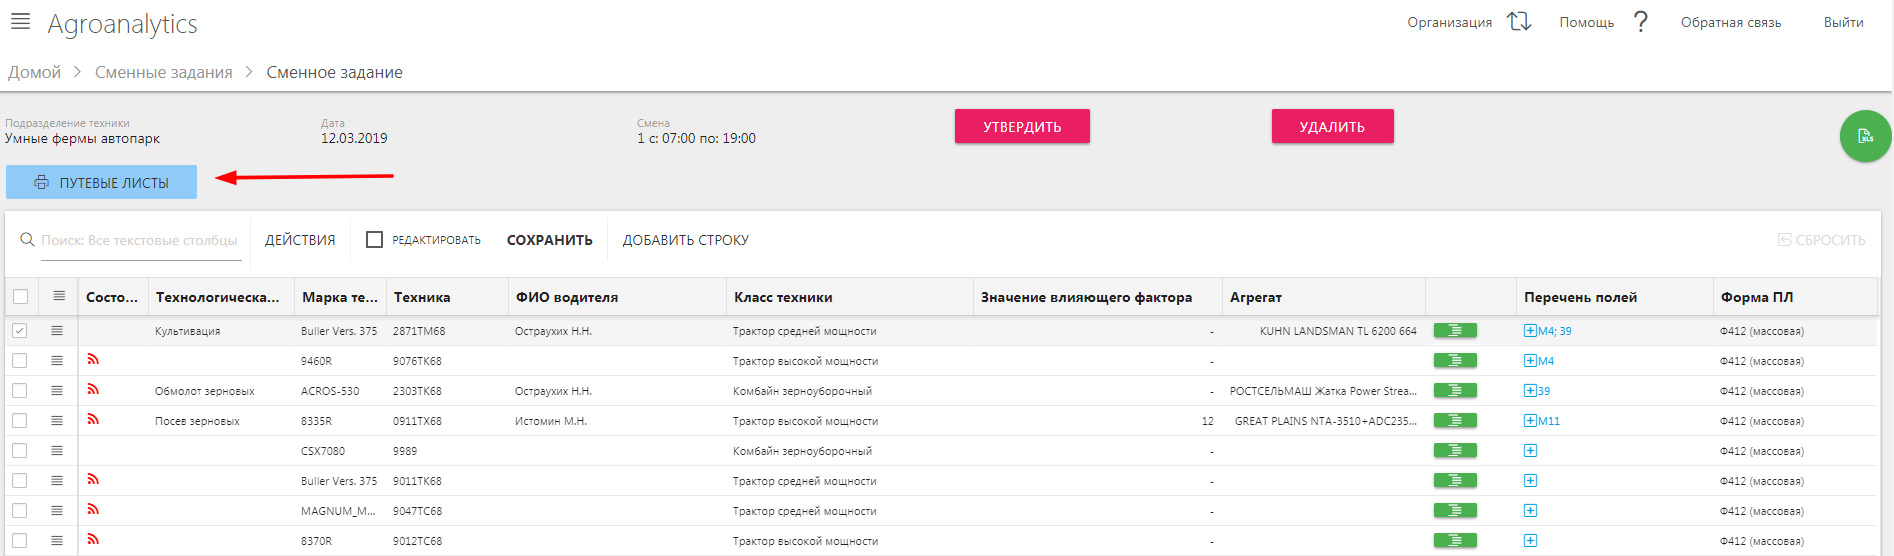The image size is (1894, 556).
Task: Click the search magnifier icon
Action: (27, 240)
